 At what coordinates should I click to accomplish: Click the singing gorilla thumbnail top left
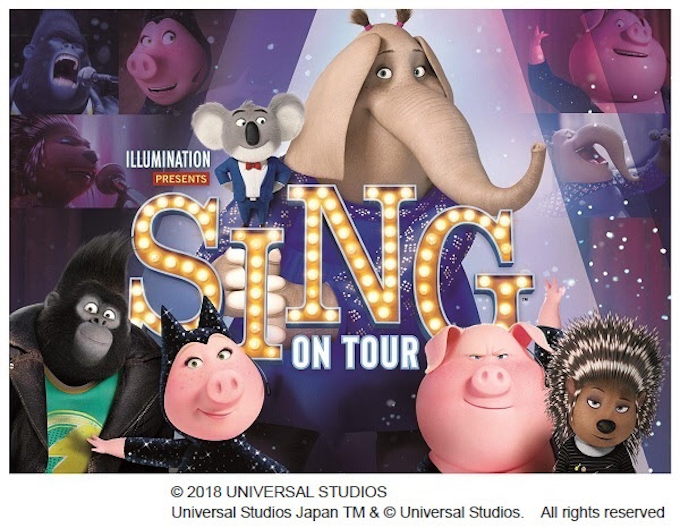point(64,62)
